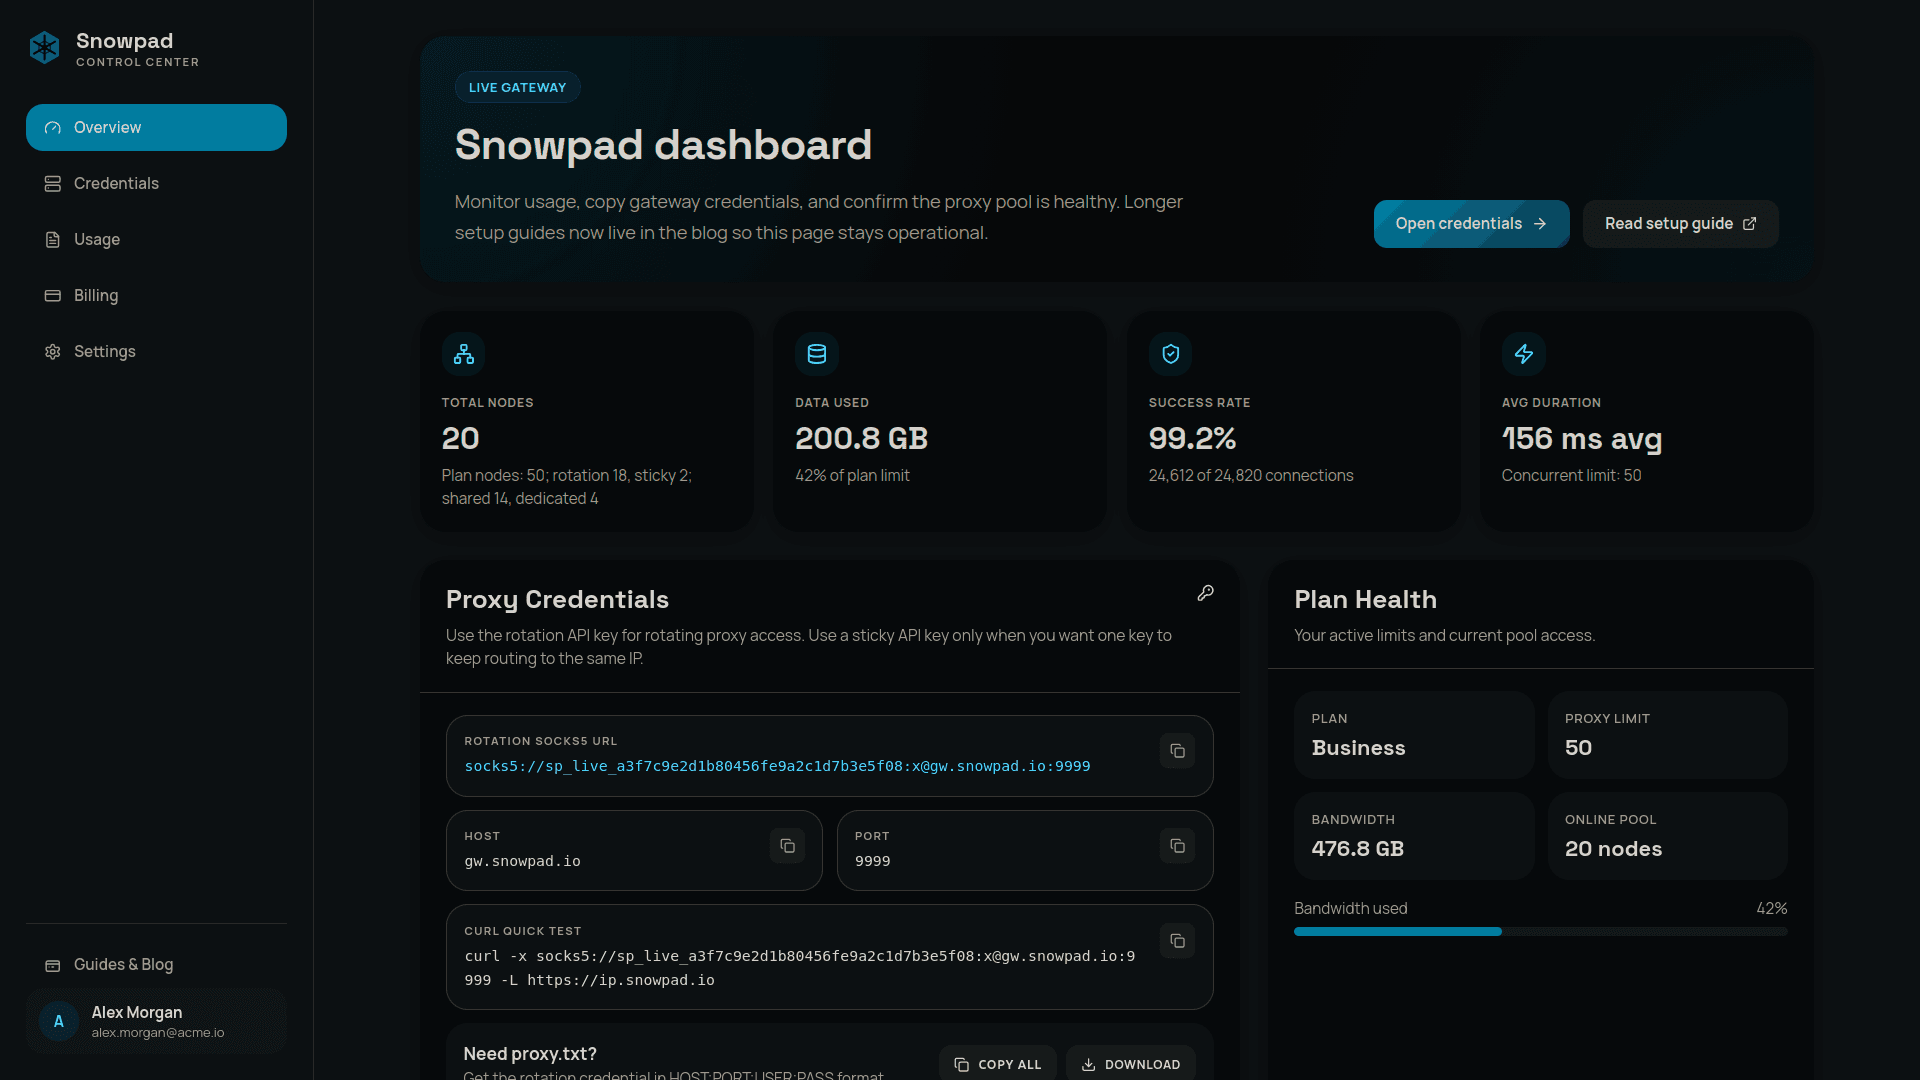Click the Usage document icon
Image resolution: width=1920 pixels, height=1080 pixels.
click(x=53, y=240)
